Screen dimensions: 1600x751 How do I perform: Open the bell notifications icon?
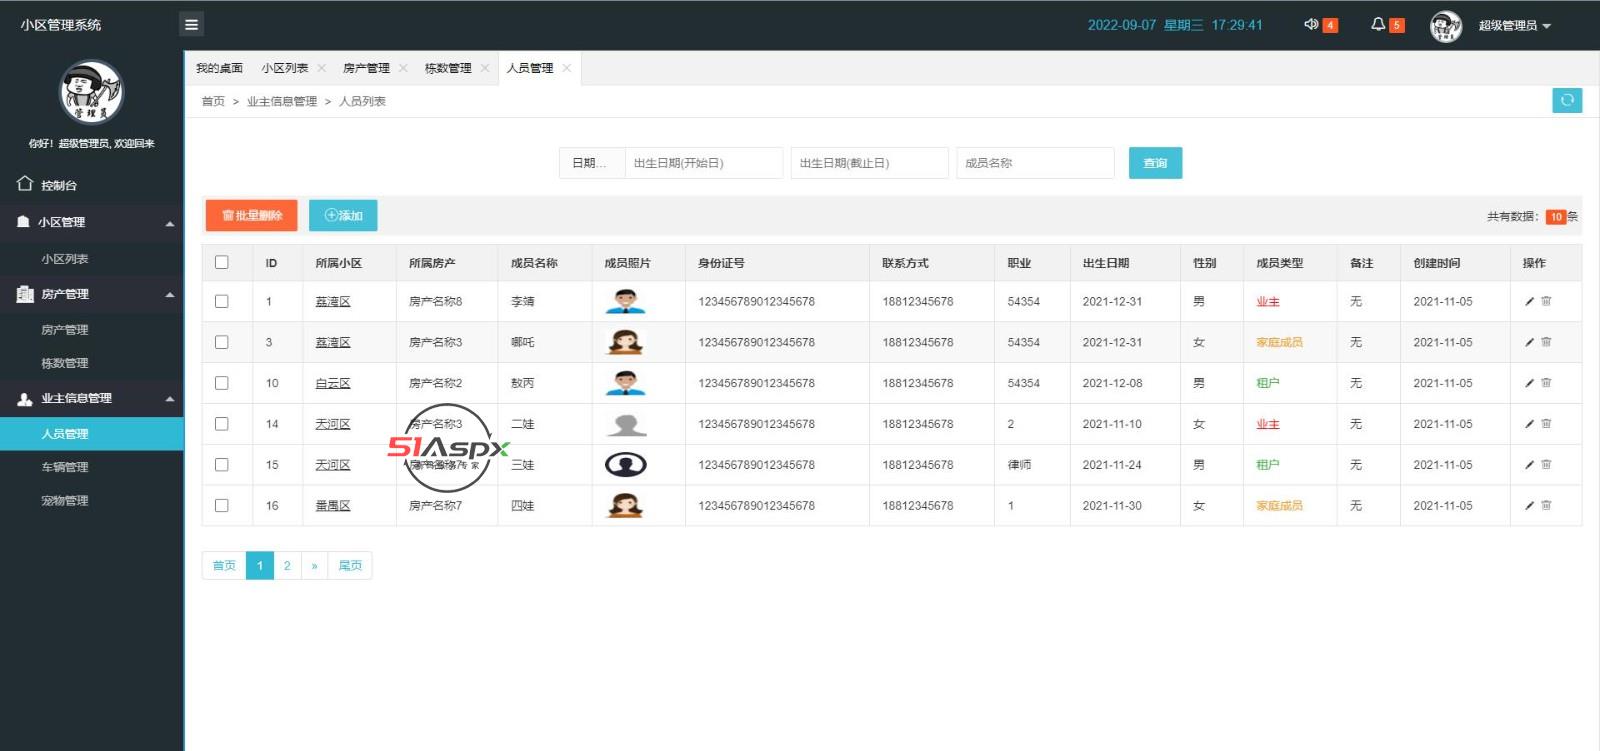coord(1378,24)
